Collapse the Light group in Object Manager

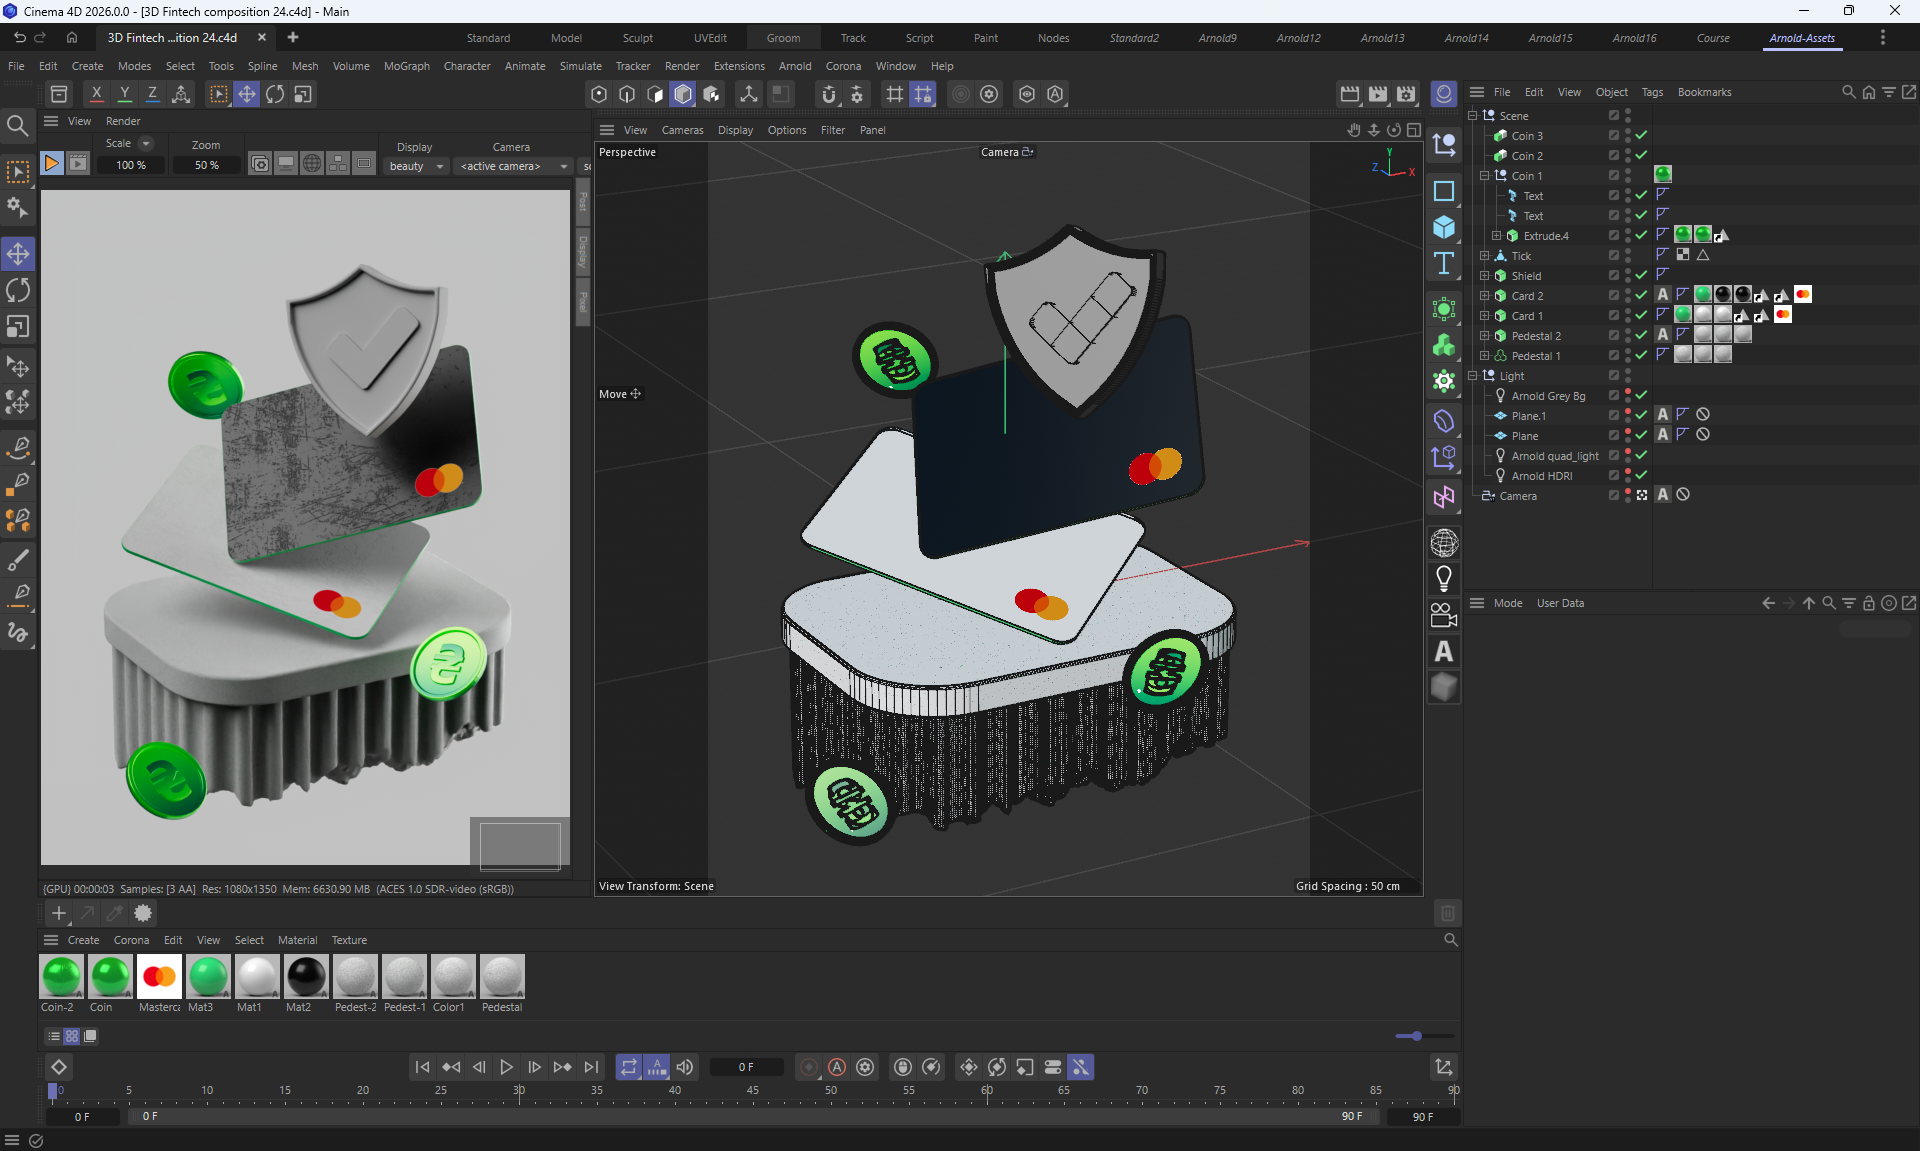click(x=1473, y=376)
